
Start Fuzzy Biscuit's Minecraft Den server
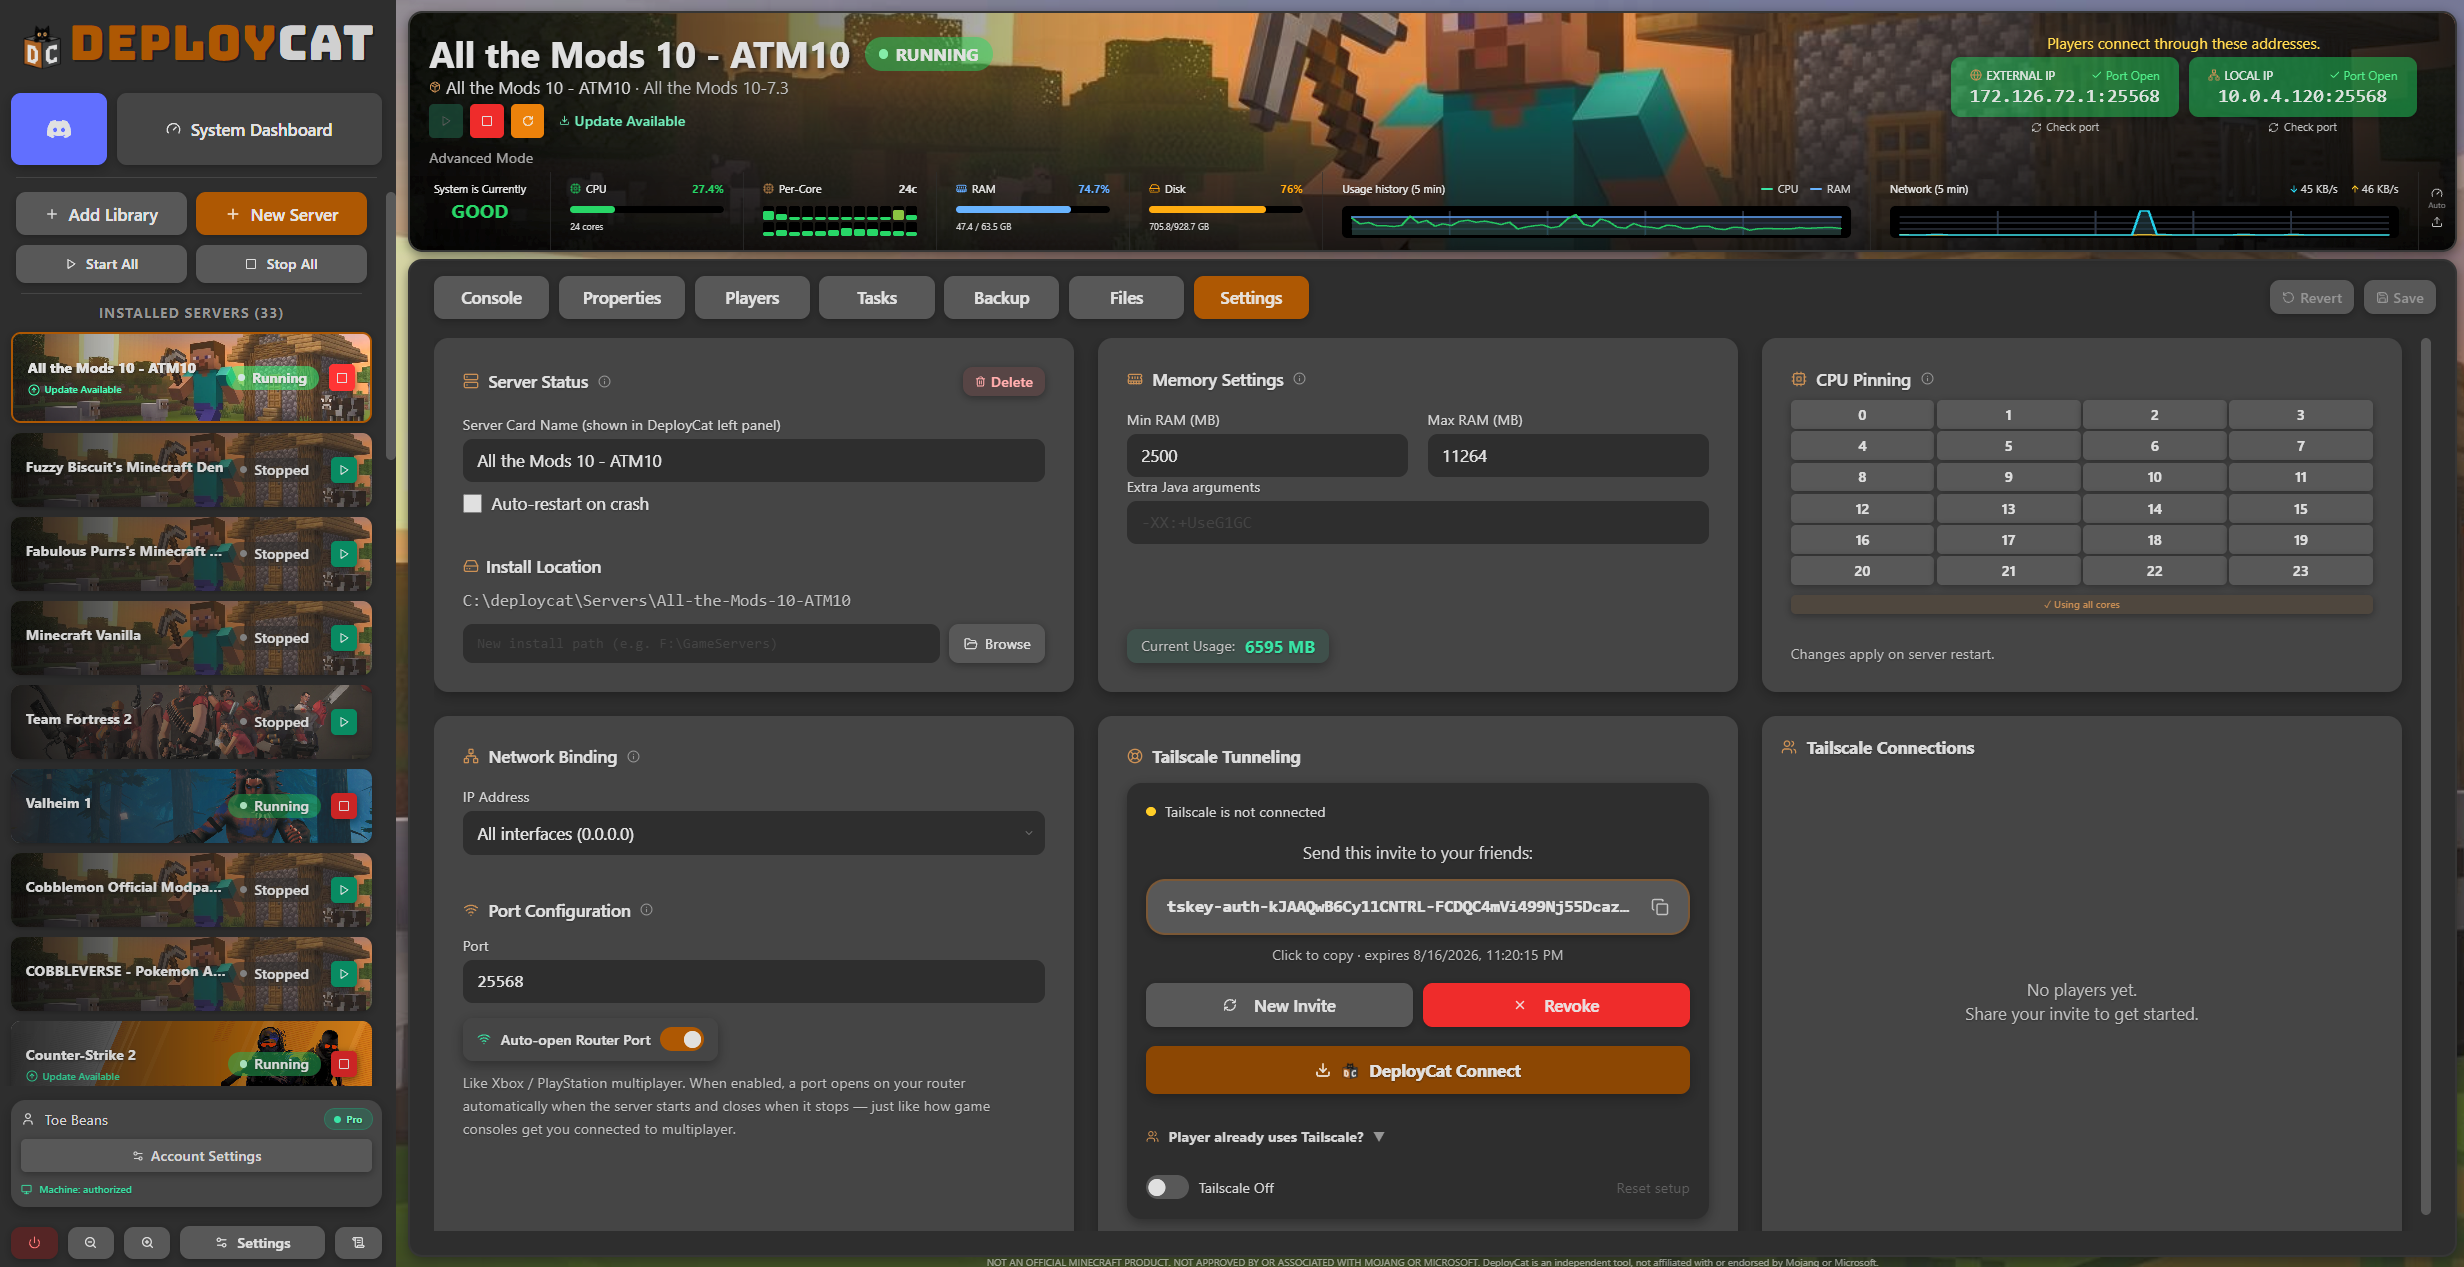pos(344,469)
